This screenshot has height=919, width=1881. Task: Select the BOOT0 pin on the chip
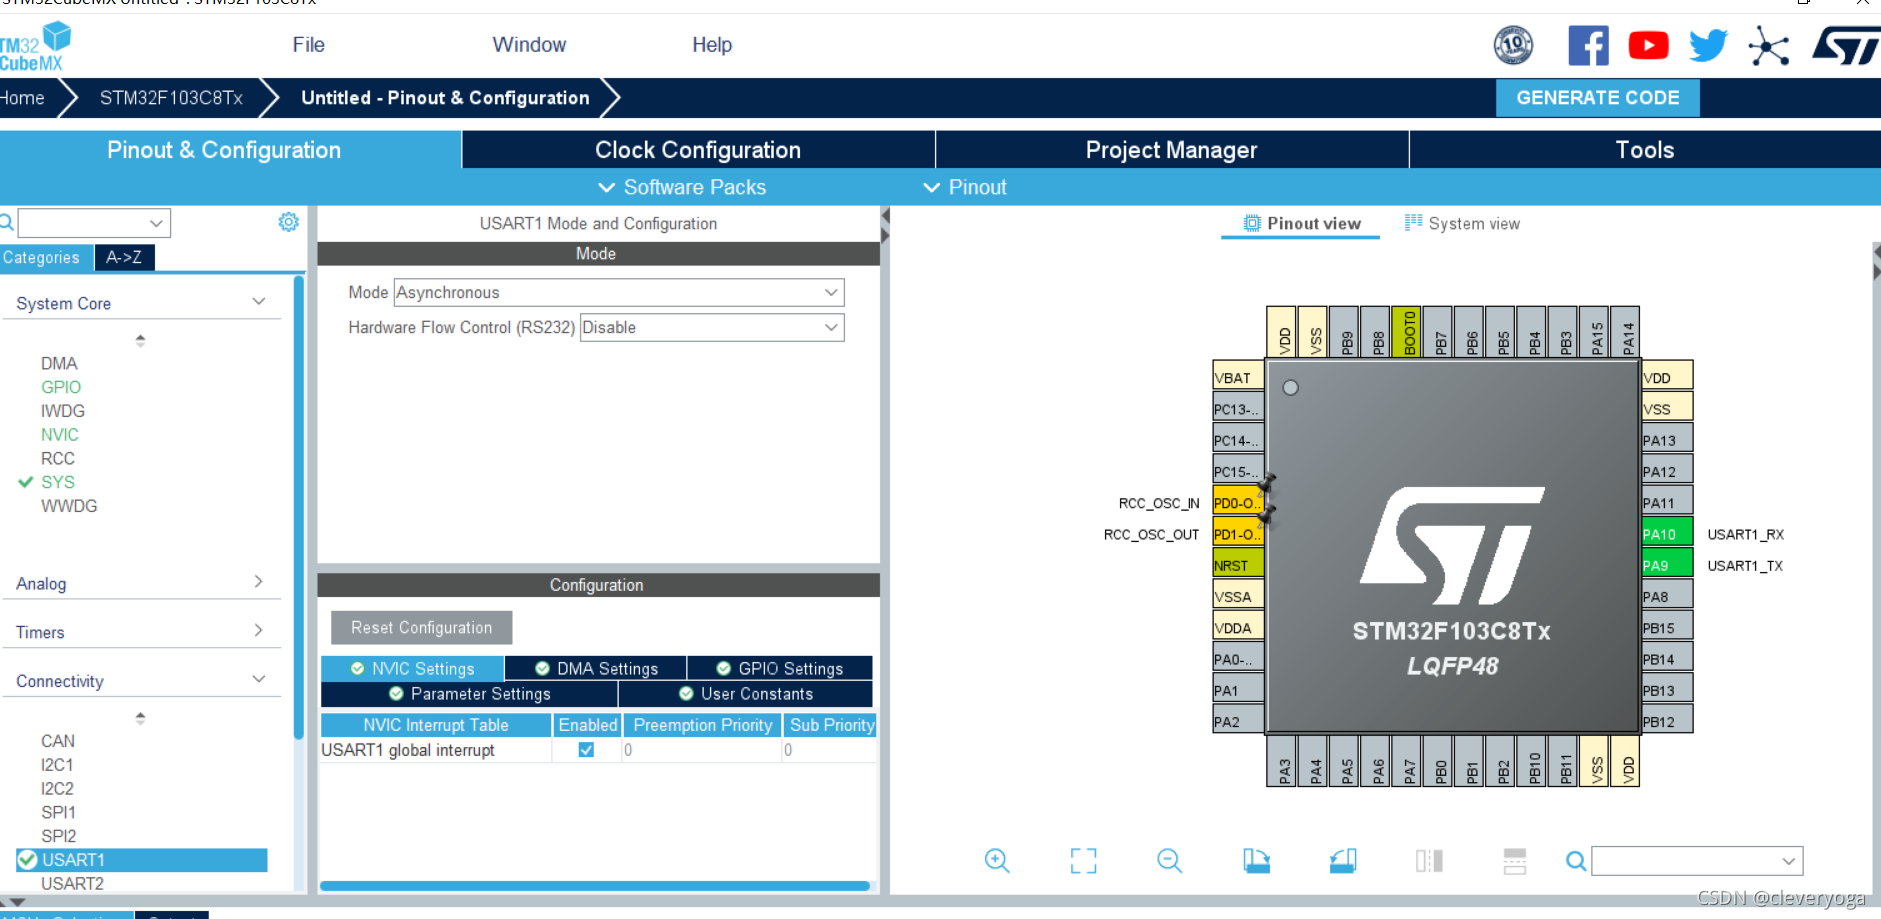(x=1408, y=332)
